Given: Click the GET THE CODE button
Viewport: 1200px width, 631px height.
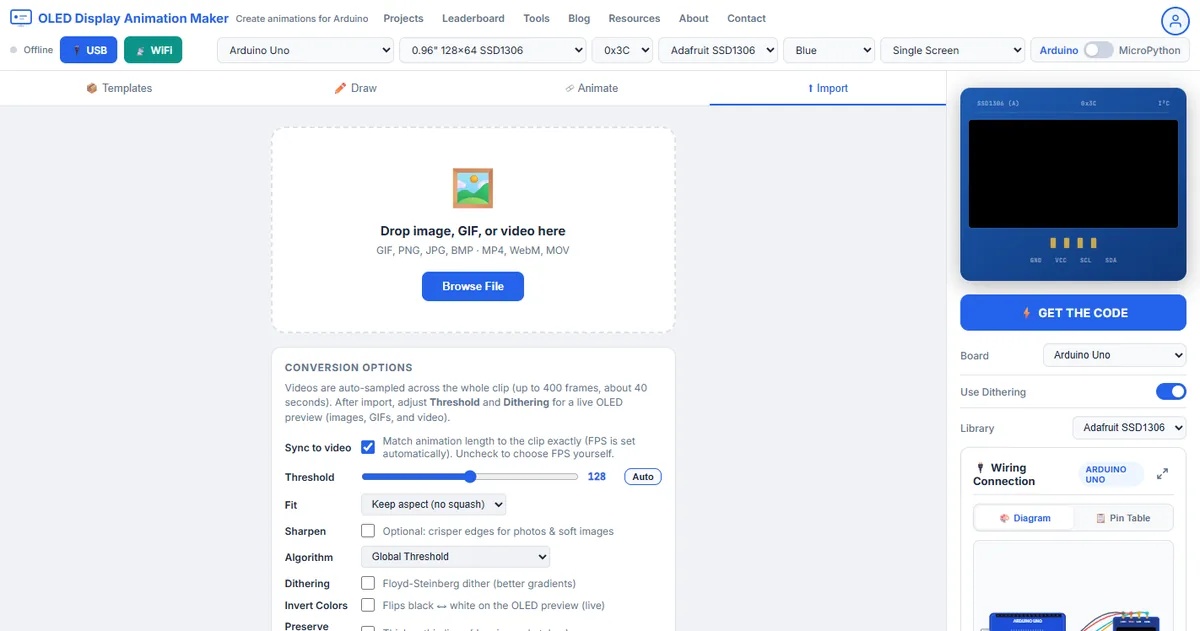Looking at the screenshot, I should point(1073,313).
